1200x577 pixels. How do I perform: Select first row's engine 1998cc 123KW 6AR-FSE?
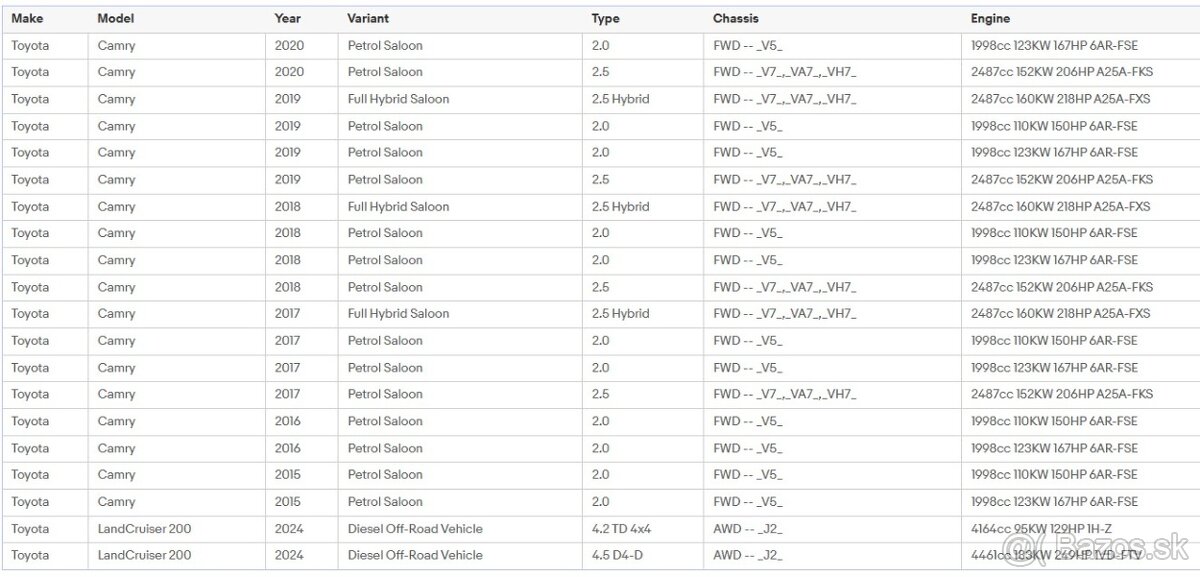(x=1054, y=46)
